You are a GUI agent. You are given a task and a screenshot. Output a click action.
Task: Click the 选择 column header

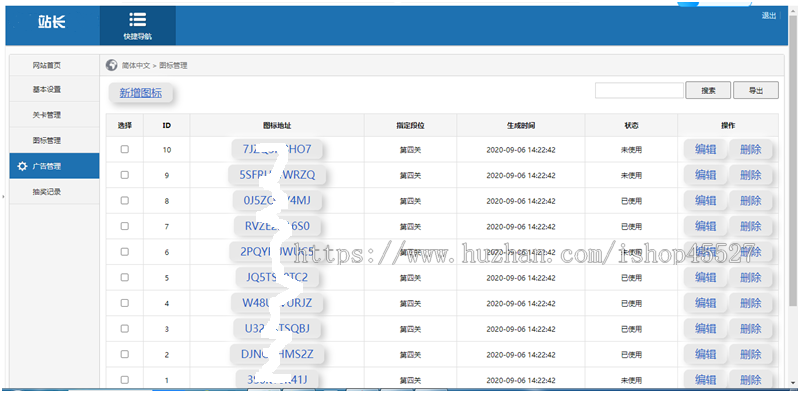124,125
